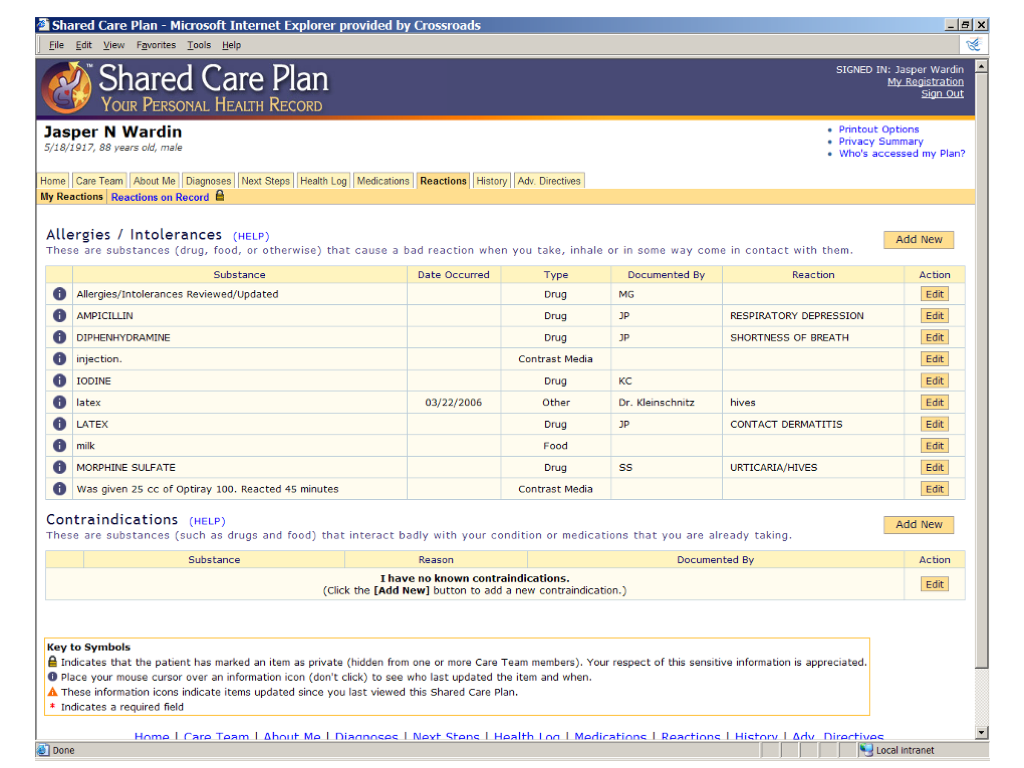1024x768 pixels.
Task: Open the Edit menu
Action: pos(84,45)
